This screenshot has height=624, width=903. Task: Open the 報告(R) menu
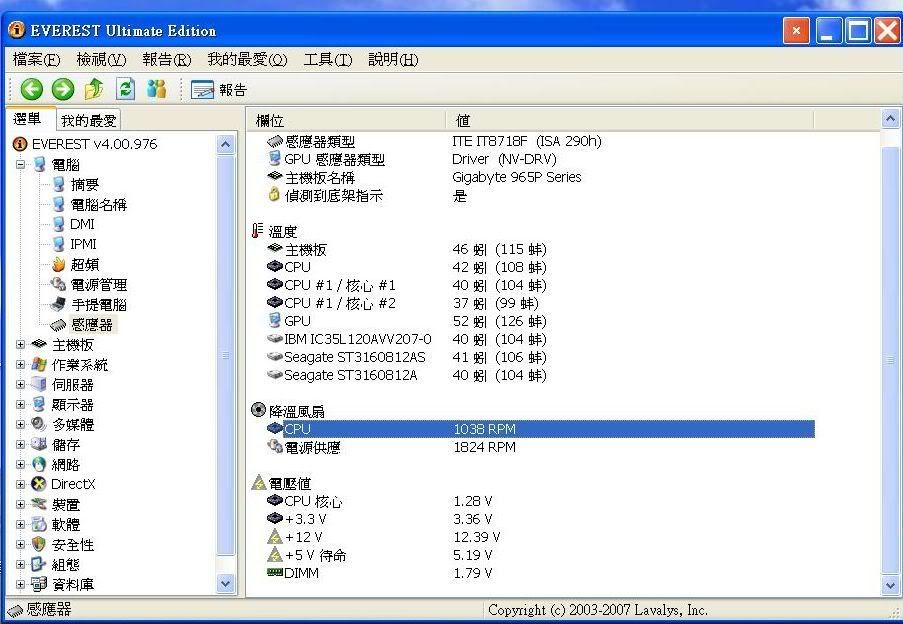click(166, 59)
